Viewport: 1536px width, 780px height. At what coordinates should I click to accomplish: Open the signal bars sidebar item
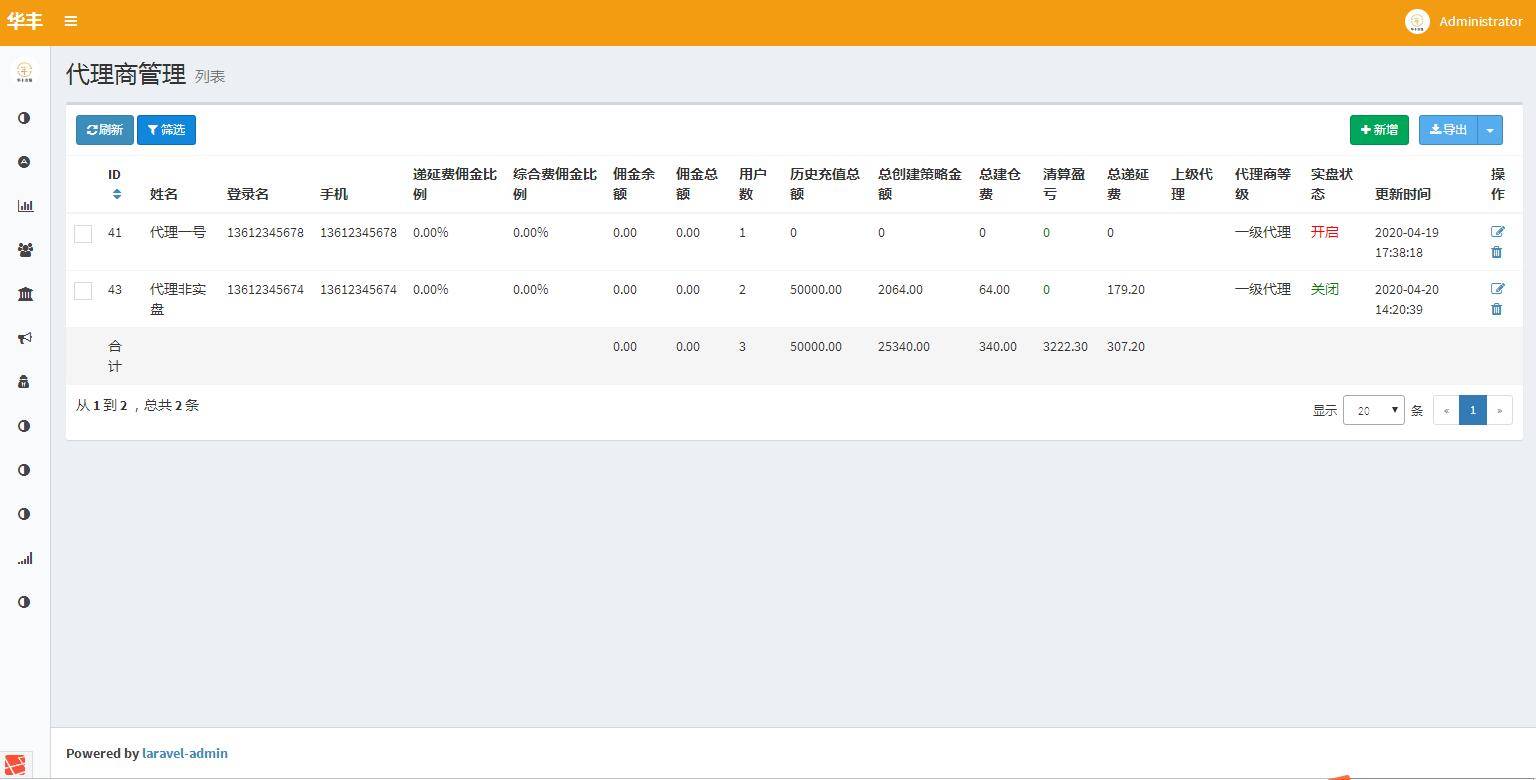coord(25,558)
